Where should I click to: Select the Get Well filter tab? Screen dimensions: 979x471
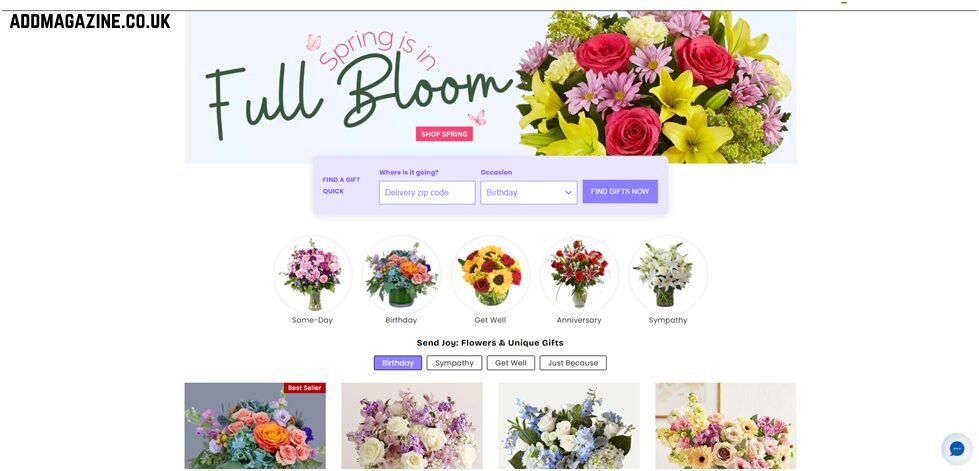click(511, 363)
